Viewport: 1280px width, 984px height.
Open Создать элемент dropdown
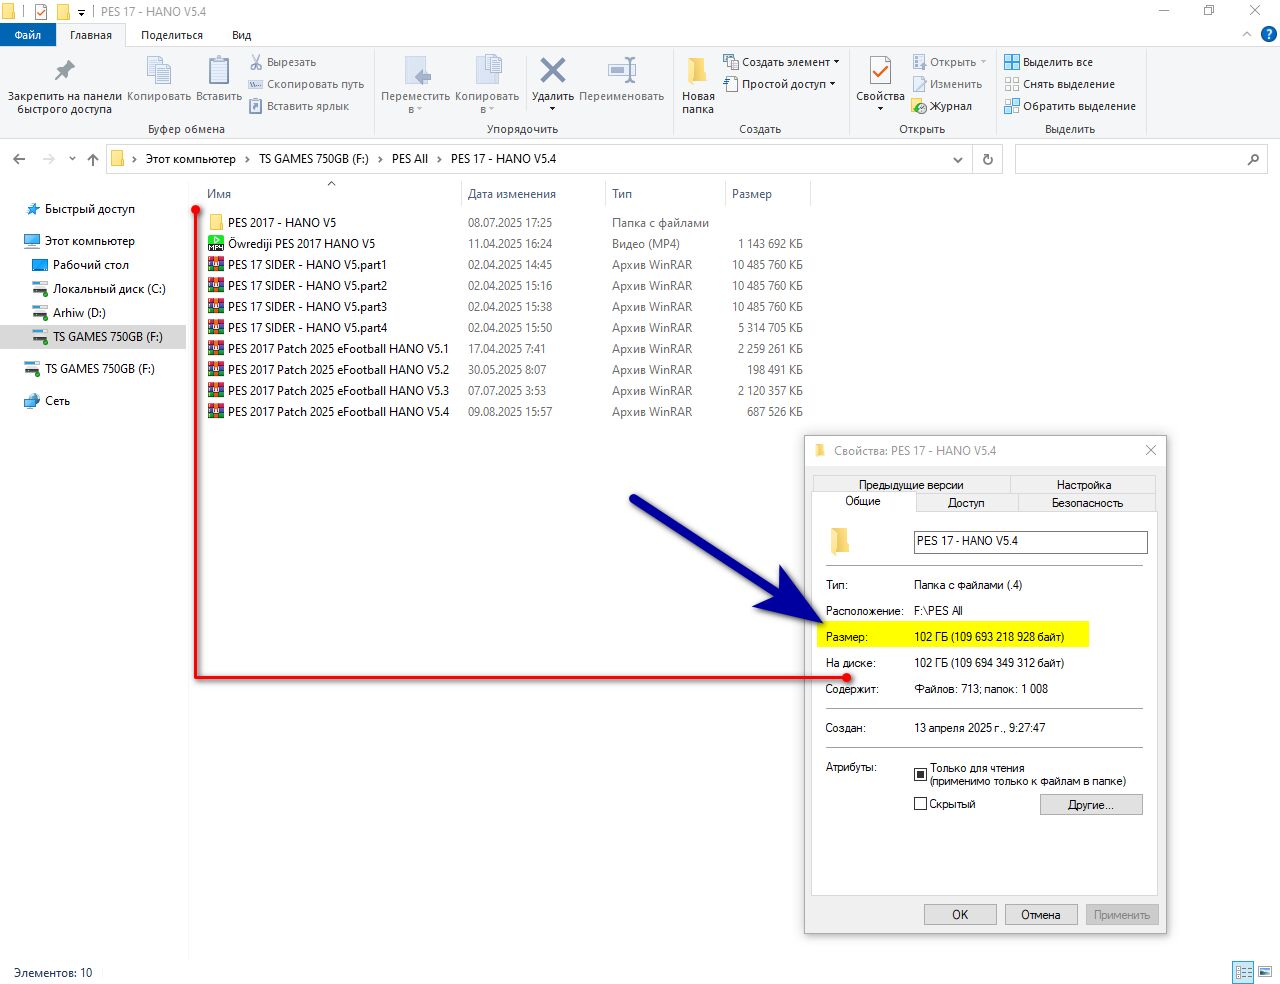pos(782,62)
